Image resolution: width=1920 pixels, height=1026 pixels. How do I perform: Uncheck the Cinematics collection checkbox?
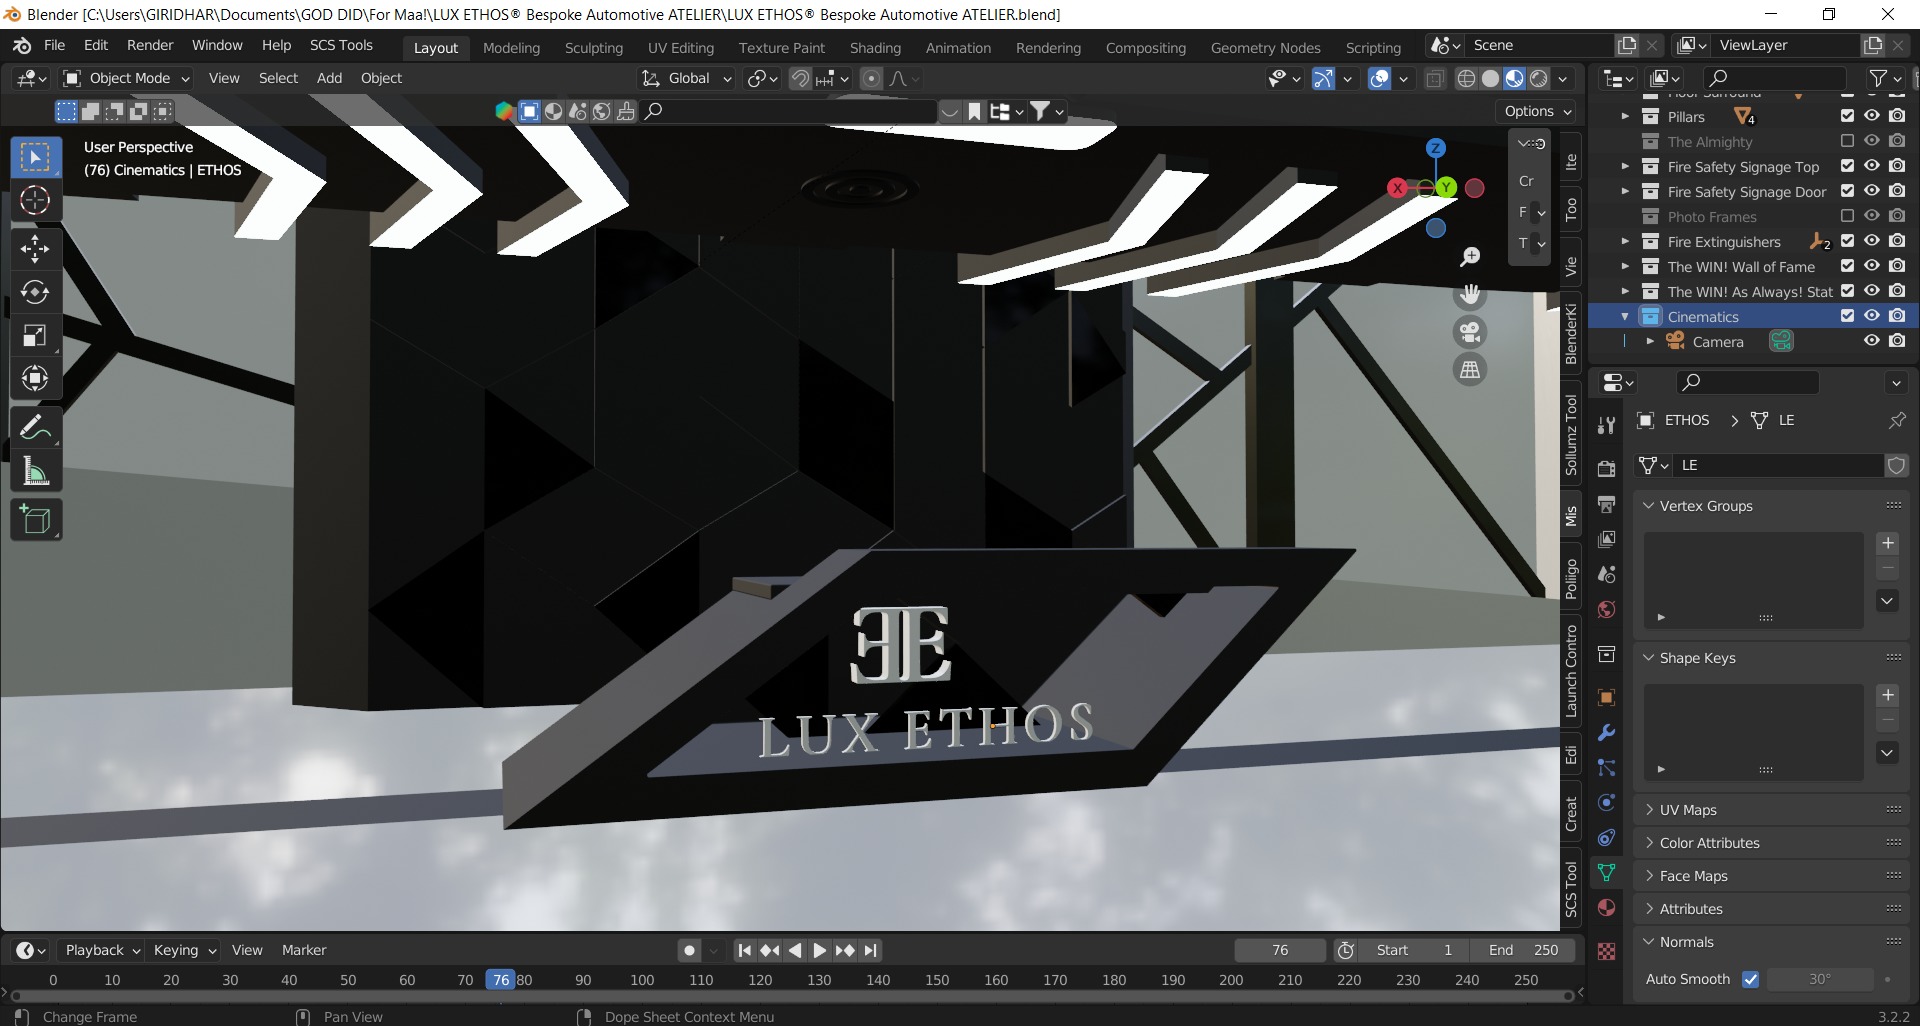pos(1847,316)
